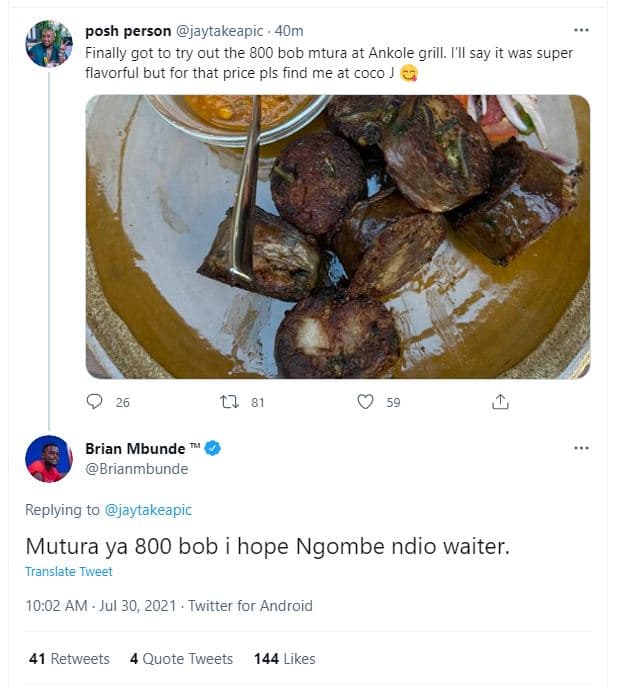Screen dimensions: 620x686
Task: Open the blue verified badge next to Brian Mbunde
Action: click(x=213, y=449)
